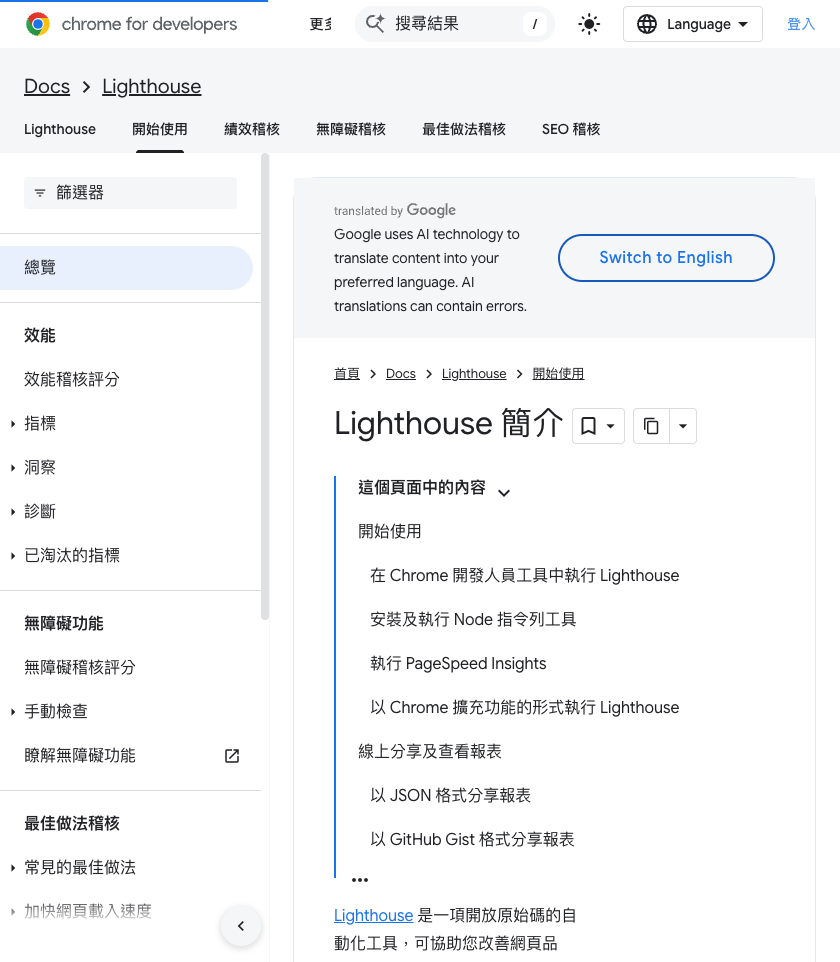This screenshot has width=840, height=962.
Task: Jump to 在 Chrome 開發人員工具中執行 Lighthouse
Action: [x=525, y=575]
